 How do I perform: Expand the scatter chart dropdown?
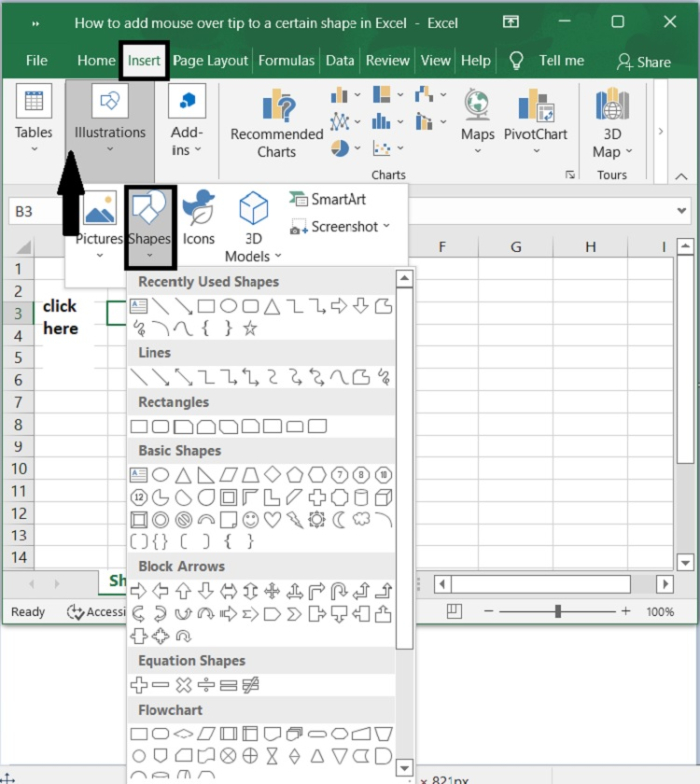click(x=400, y=148)
